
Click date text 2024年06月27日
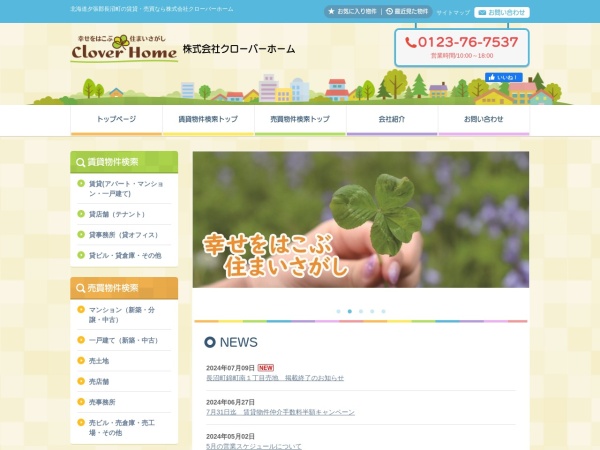click(230, 402)
